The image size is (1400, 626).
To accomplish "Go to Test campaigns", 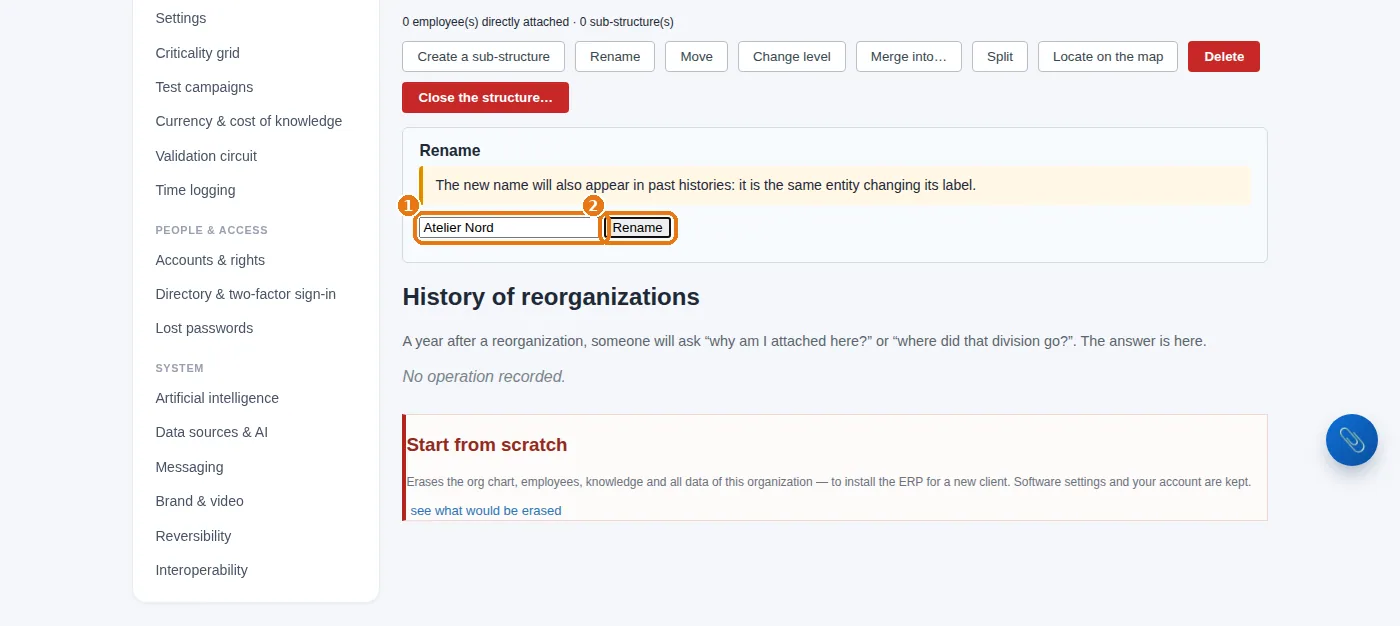I will coord(204,87).
